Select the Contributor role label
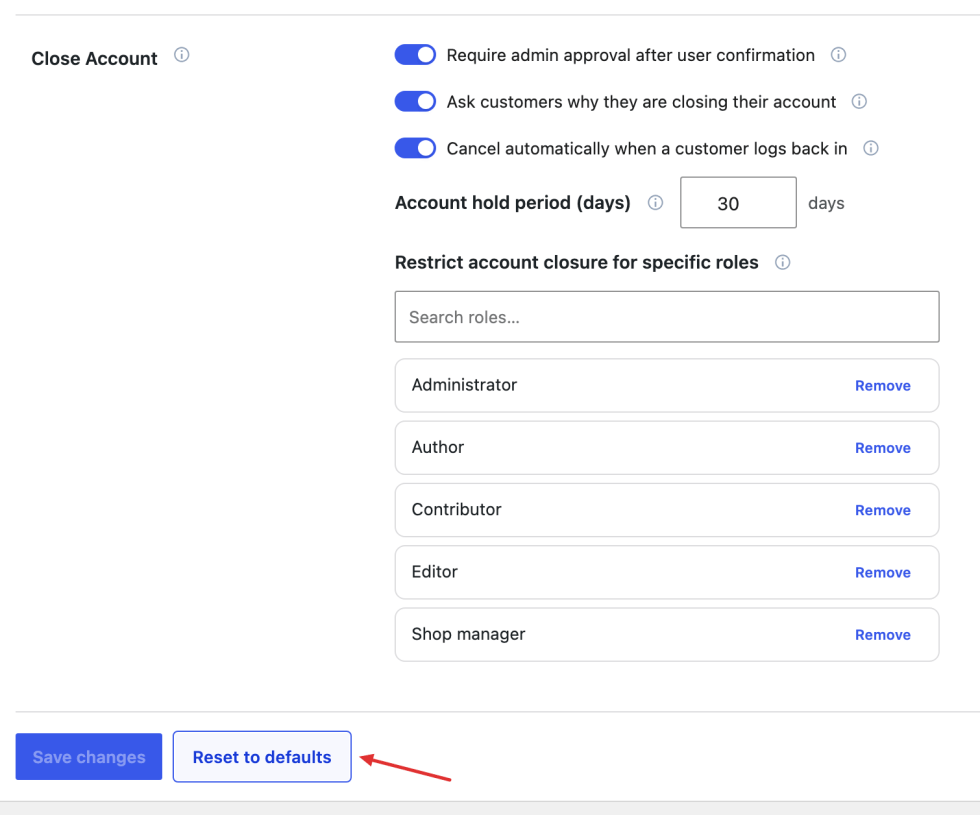Screen dimensions: 980x815 point(456,509)
